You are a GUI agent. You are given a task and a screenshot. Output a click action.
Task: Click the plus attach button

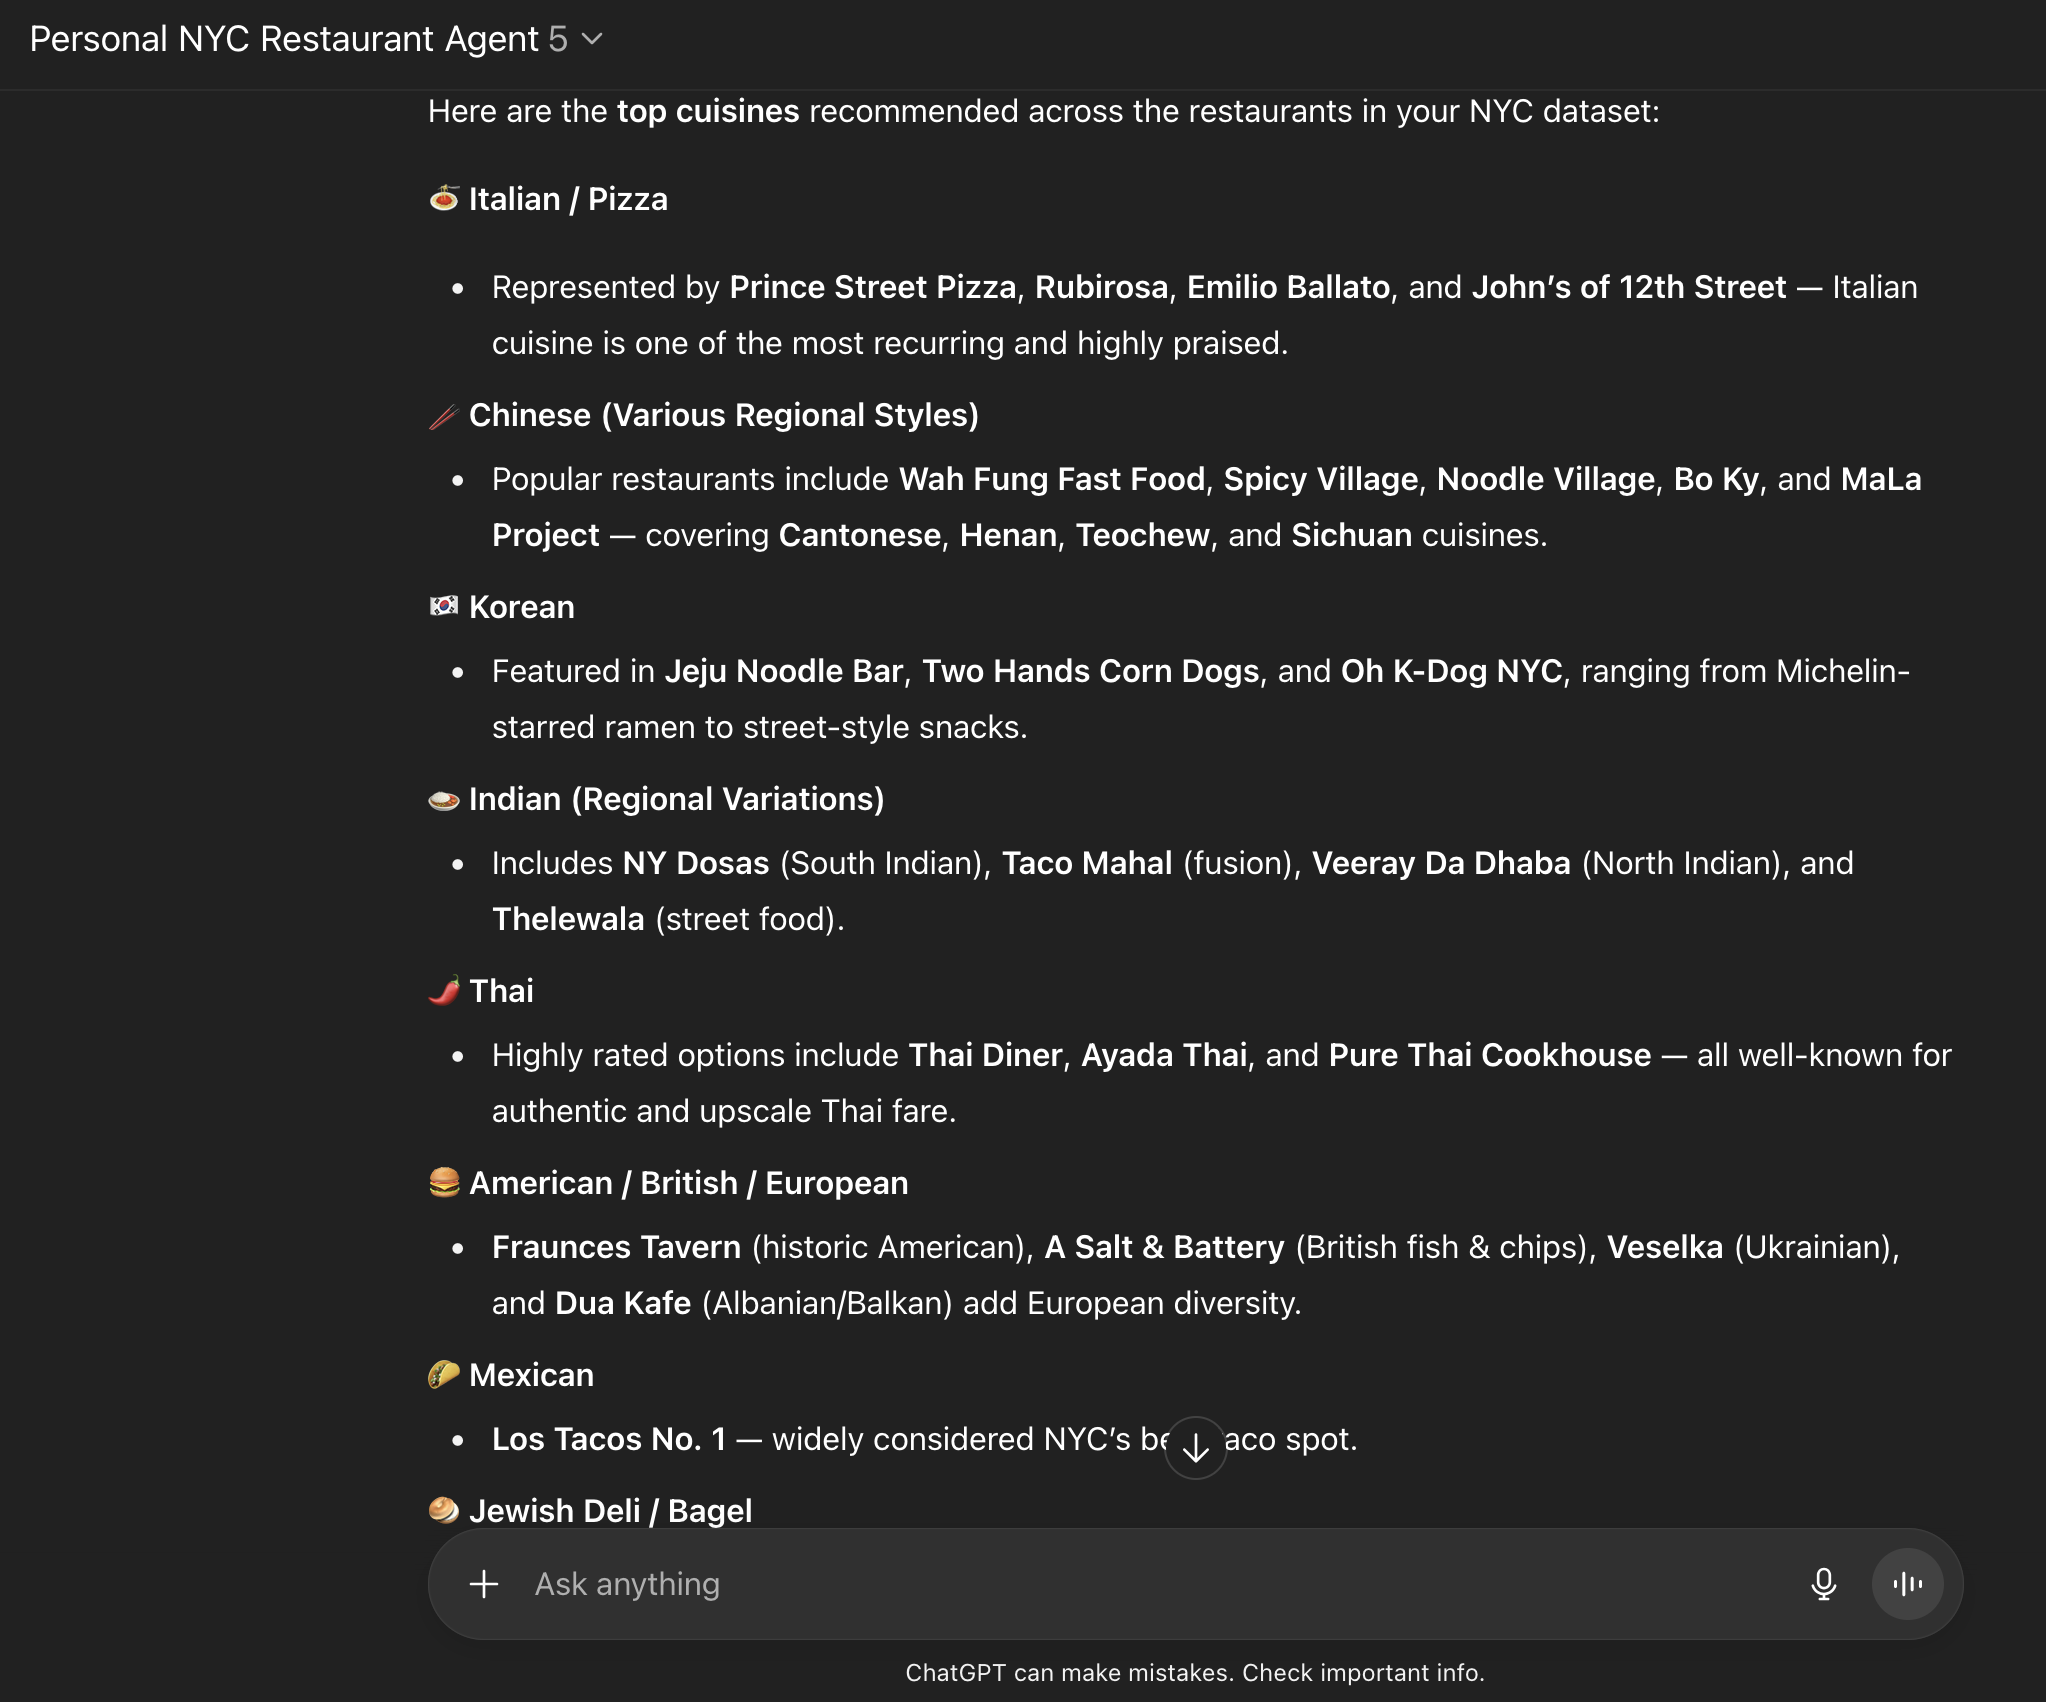[484, 1584]
